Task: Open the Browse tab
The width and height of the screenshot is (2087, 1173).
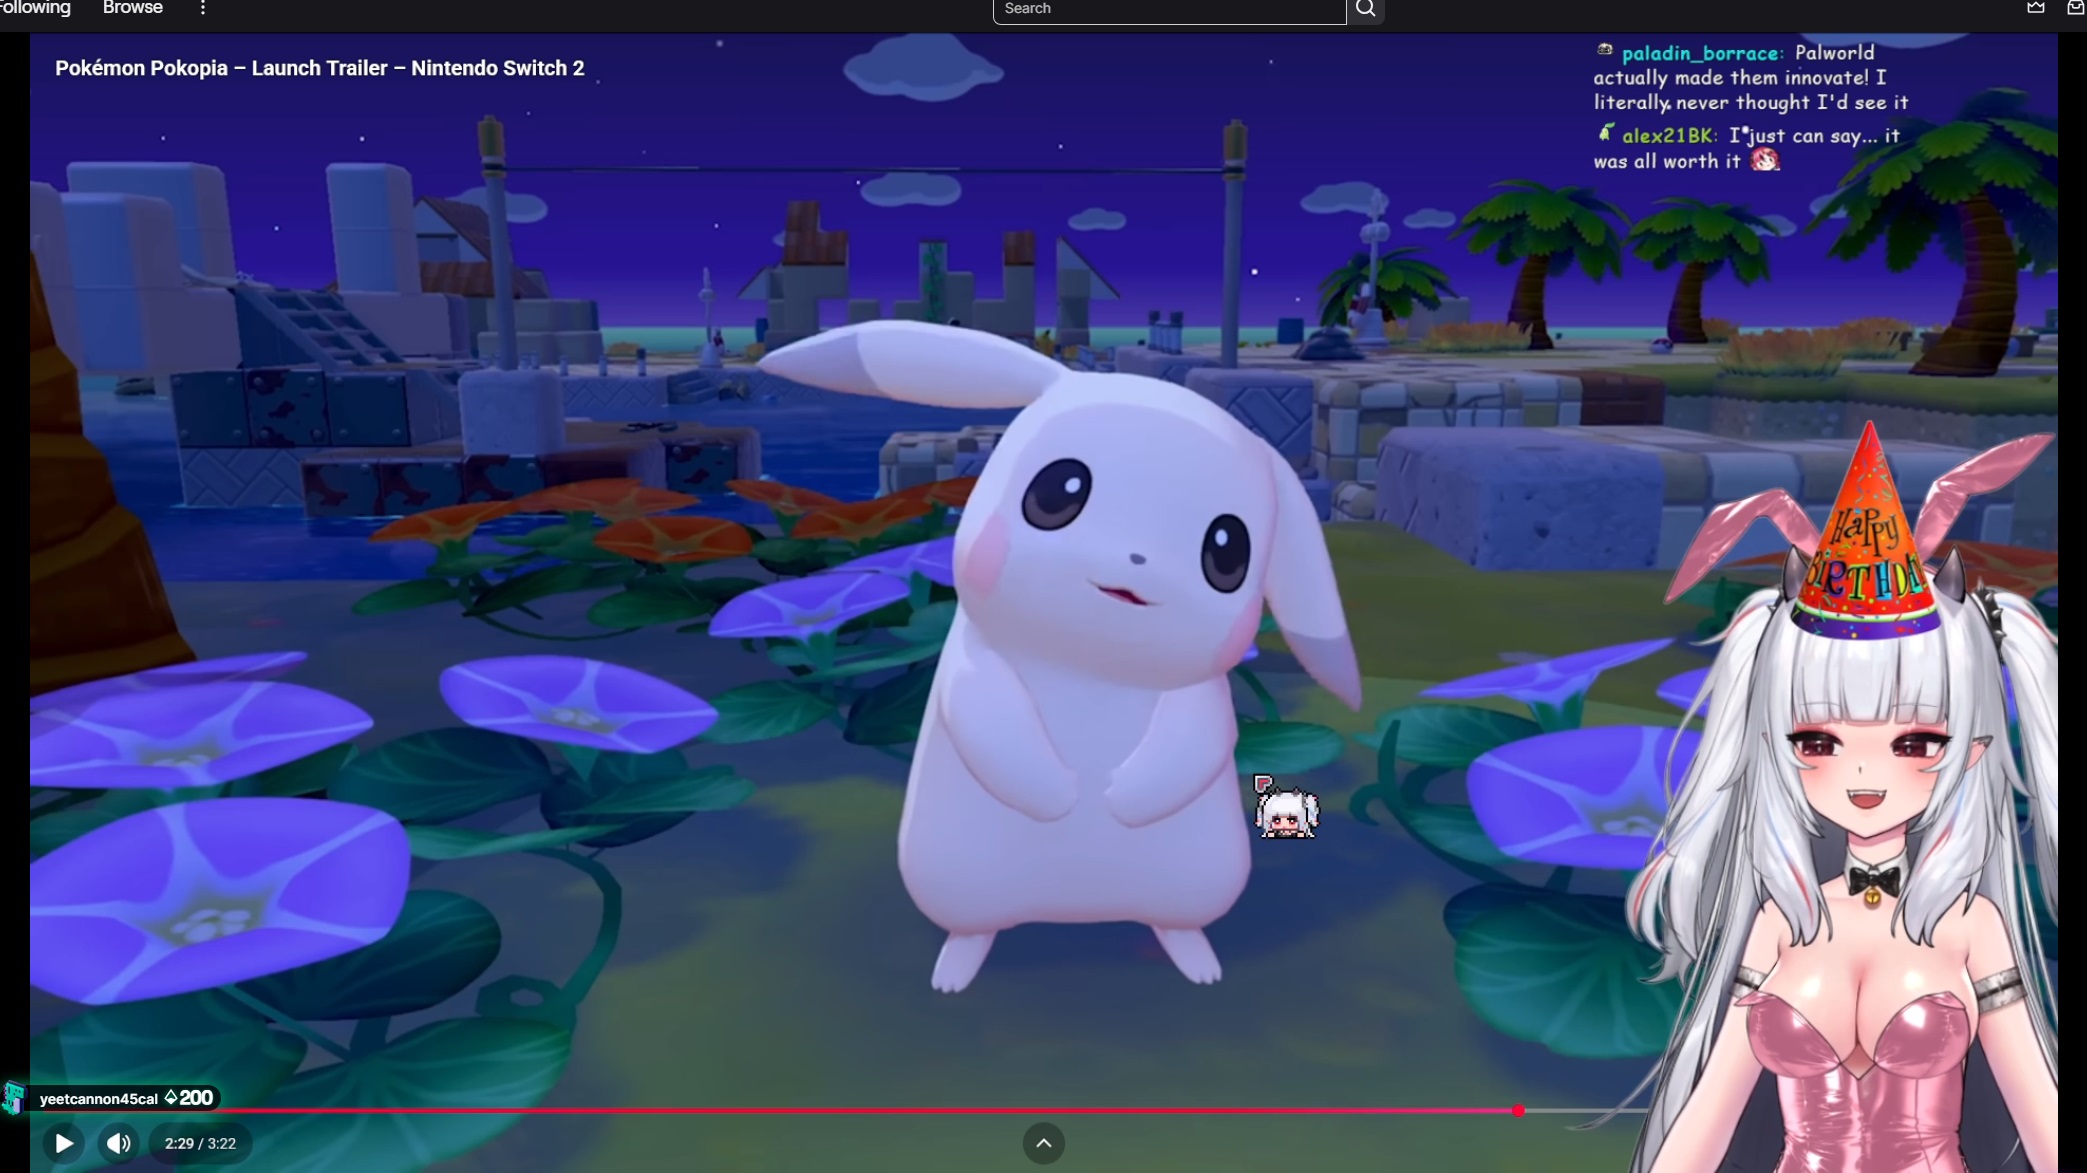Action: [x=132, y=8]
